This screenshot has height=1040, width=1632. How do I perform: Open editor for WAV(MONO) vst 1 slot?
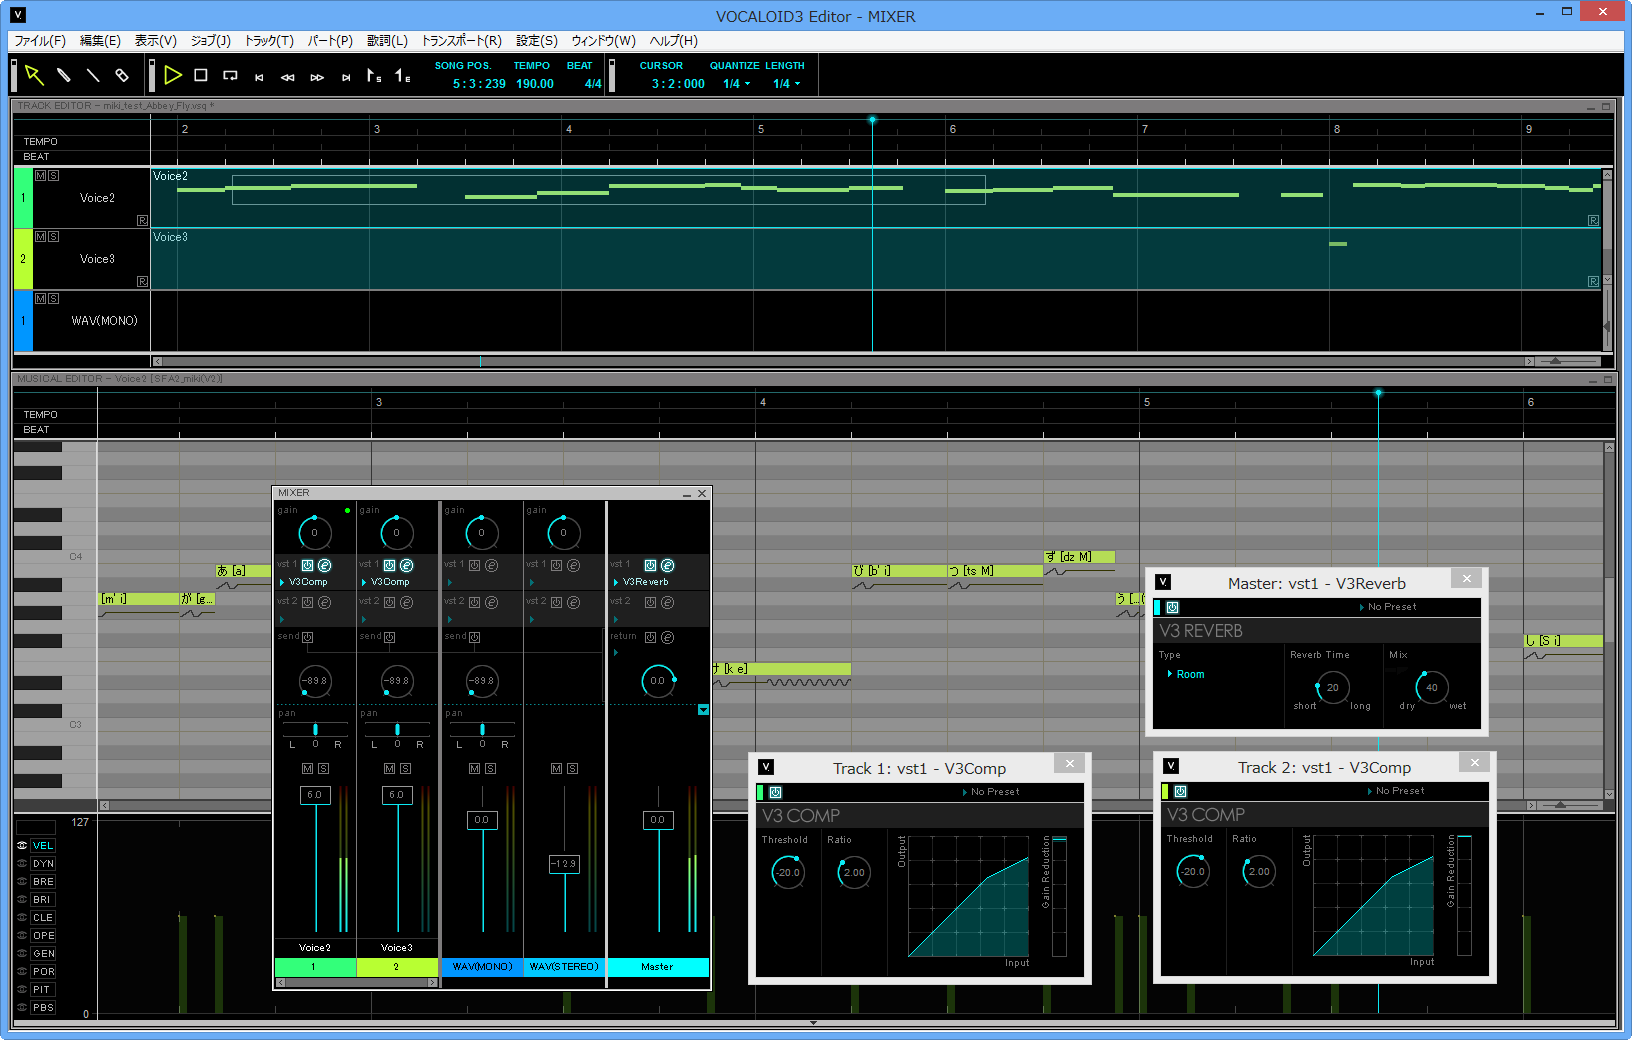491,565
